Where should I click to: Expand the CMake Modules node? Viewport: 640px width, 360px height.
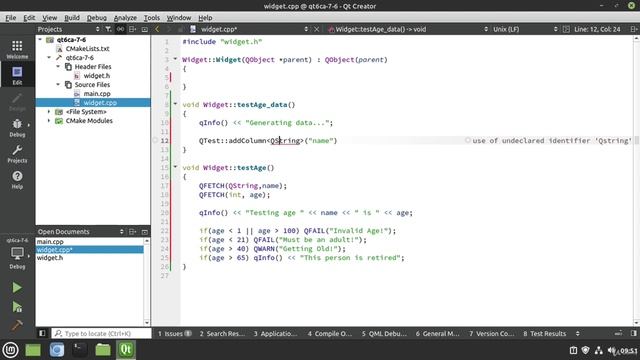click(49, 120)
